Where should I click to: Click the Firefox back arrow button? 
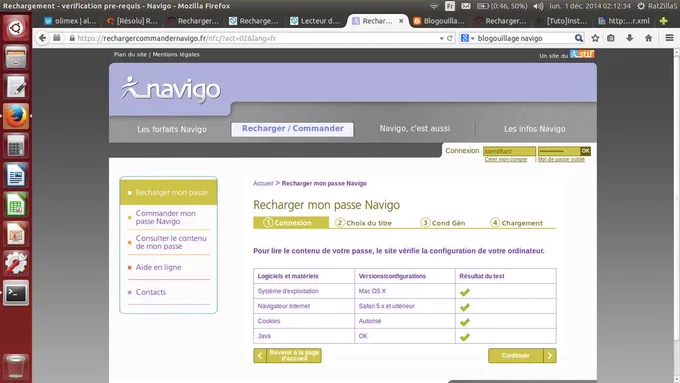pyautogui.click(x=42, y=38)
